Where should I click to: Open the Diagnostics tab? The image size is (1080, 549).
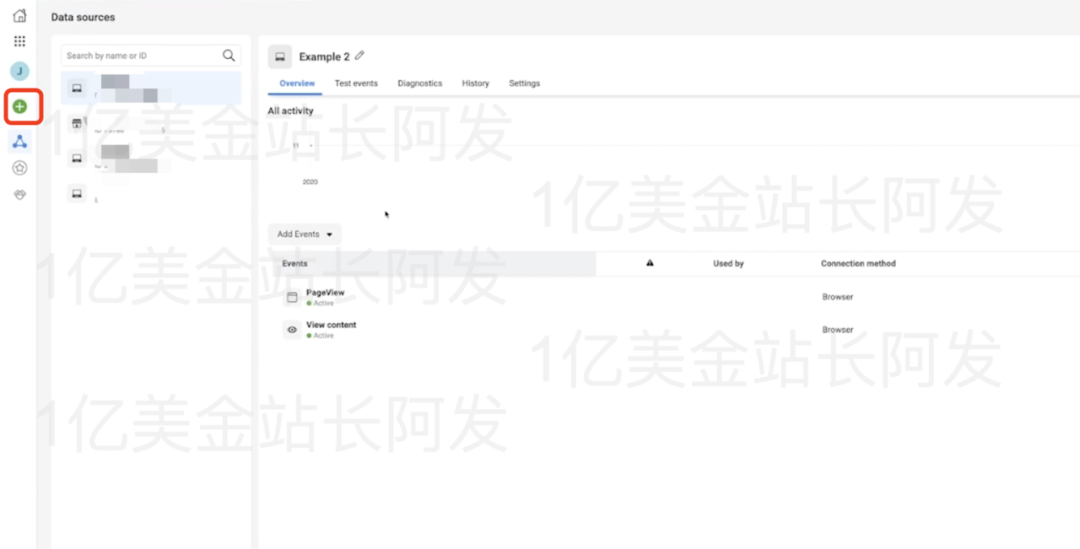tap(419, 83)
